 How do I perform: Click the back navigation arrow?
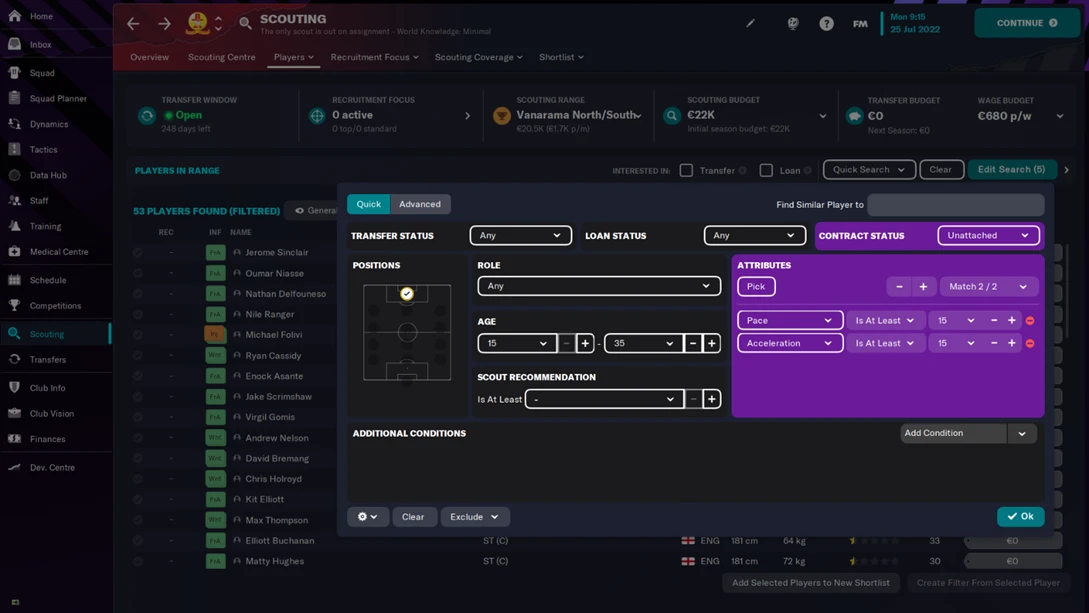[133, 23]
